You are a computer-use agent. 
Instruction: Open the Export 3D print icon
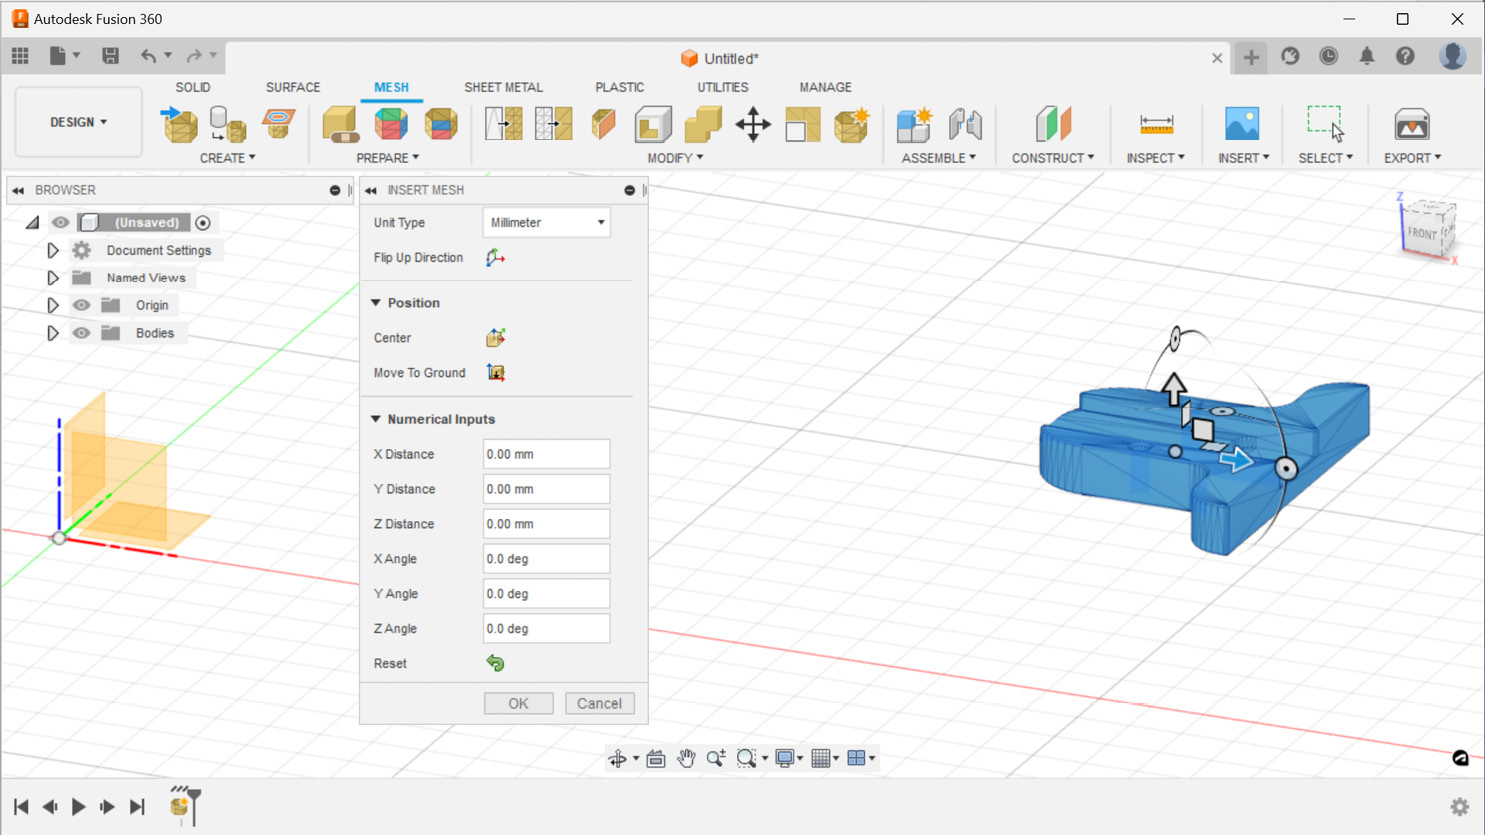(1412, 124)
